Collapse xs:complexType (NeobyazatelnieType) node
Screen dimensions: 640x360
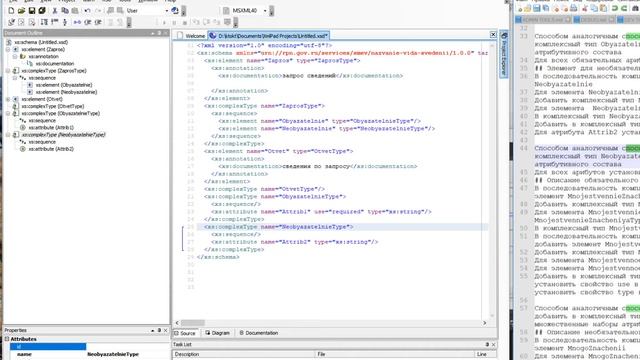pyautogui.click(x=8, y=135)
